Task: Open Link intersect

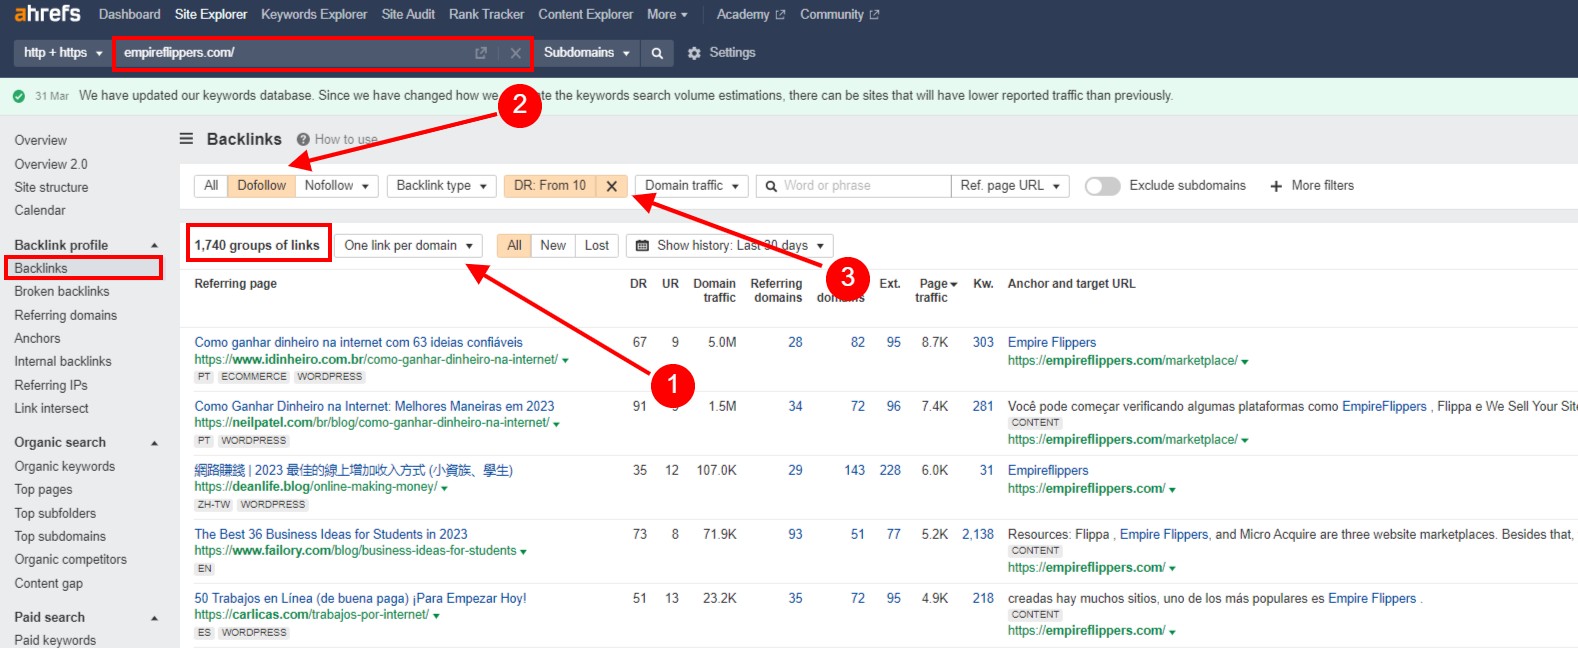Action: tap(51, 409)
